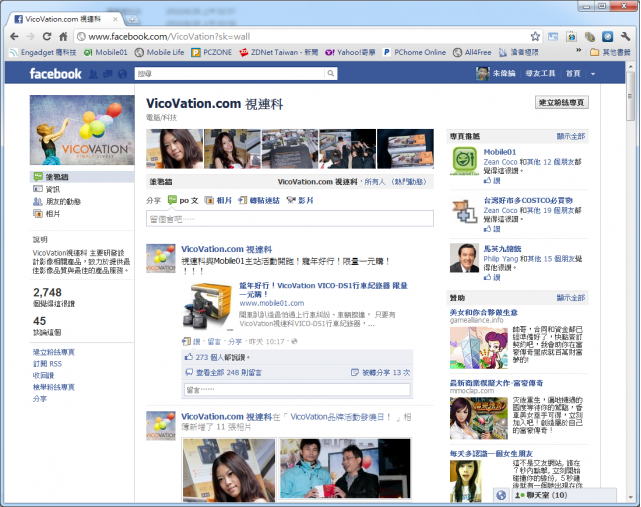Open first photo strip thumbnail
This screenshot has width=641, height=507.
click(175, 149)
